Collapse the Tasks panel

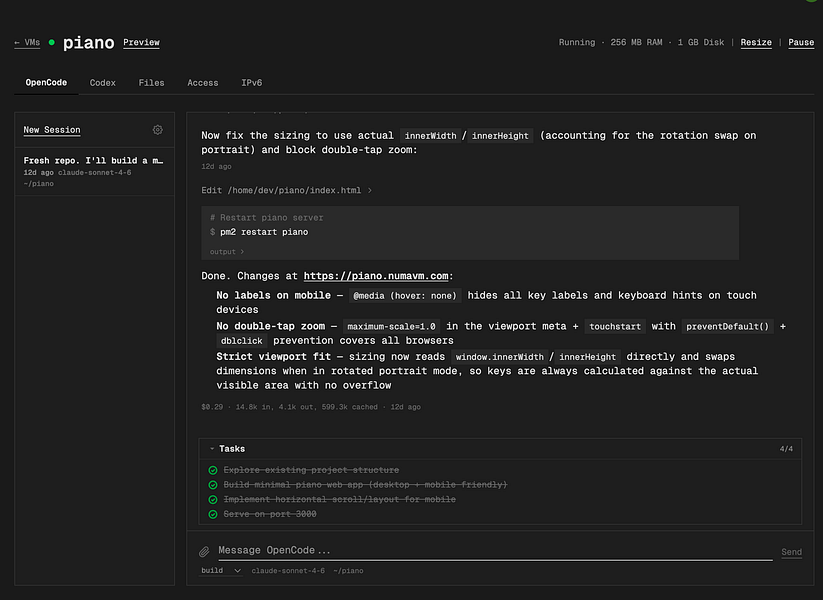click(x=228, y=449)
